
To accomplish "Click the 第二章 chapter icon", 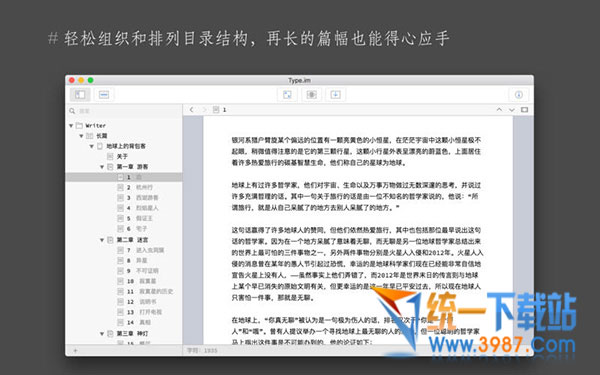I will pyautogui.click(x=110, y=240).
